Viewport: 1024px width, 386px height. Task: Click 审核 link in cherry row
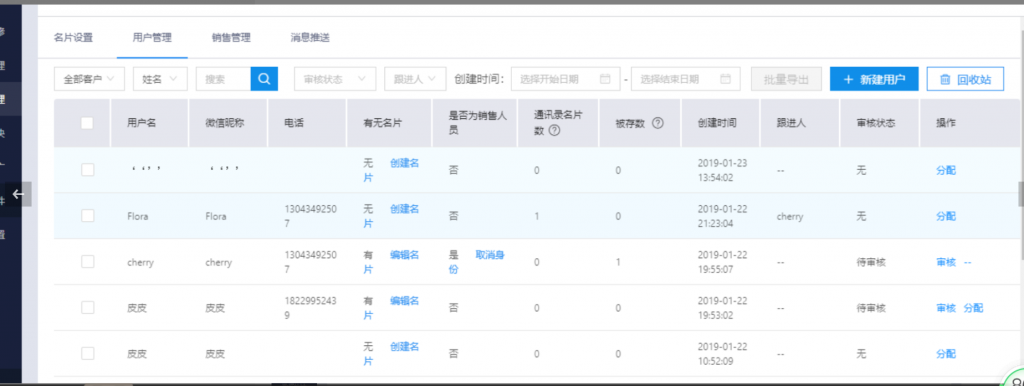click(x=946, y=262)
